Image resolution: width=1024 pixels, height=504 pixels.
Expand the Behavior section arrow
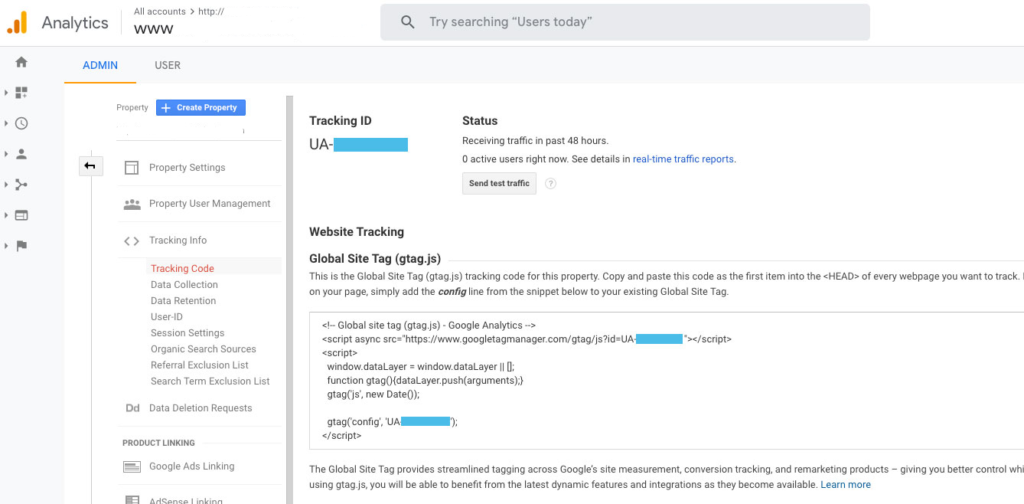point(6,215)
